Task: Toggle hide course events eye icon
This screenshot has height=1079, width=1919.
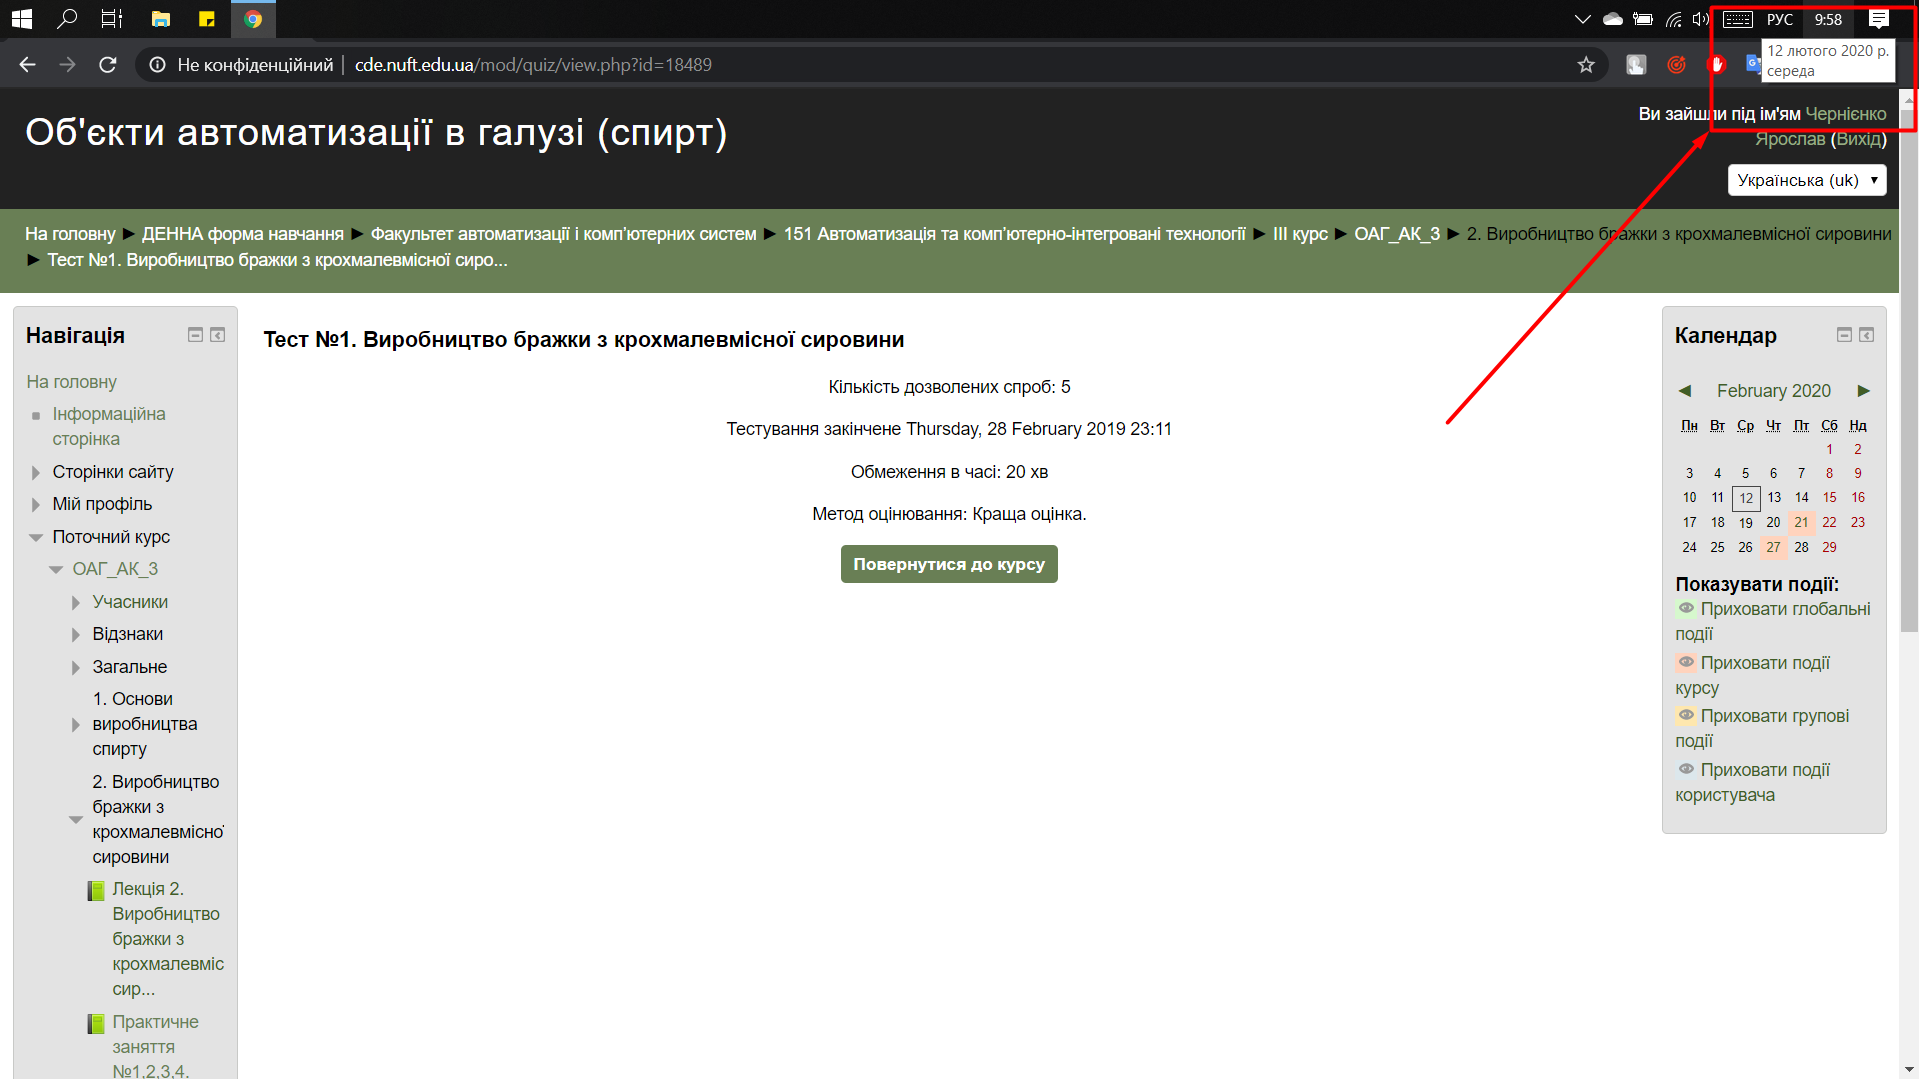Action: [x=1686, y=662]
